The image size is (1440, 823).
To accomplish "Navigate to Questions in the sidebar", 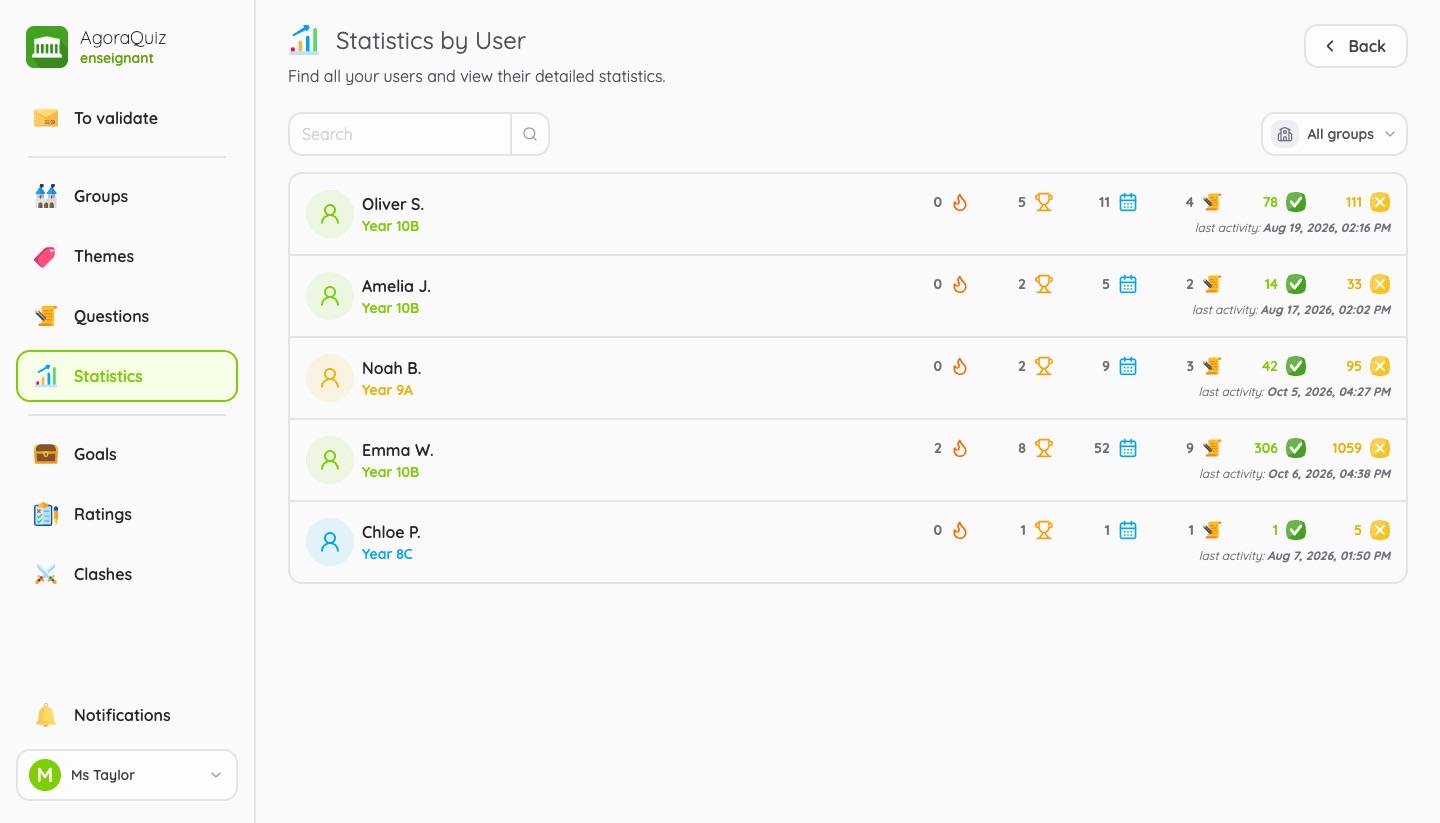I will point(127,316).
